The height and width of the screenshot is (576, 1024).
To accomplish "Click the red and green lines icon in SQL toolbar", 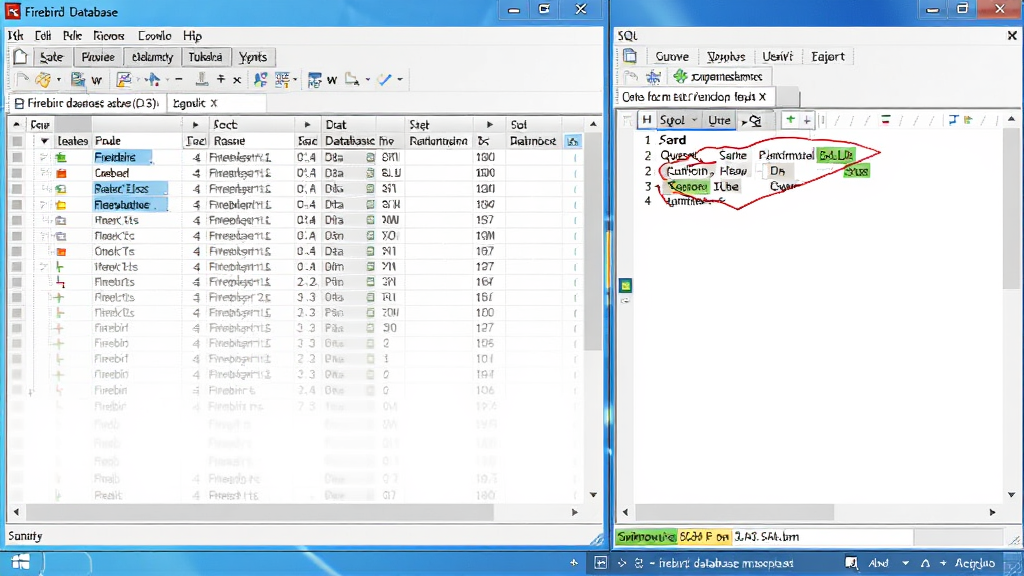I will tap(886, 120).
